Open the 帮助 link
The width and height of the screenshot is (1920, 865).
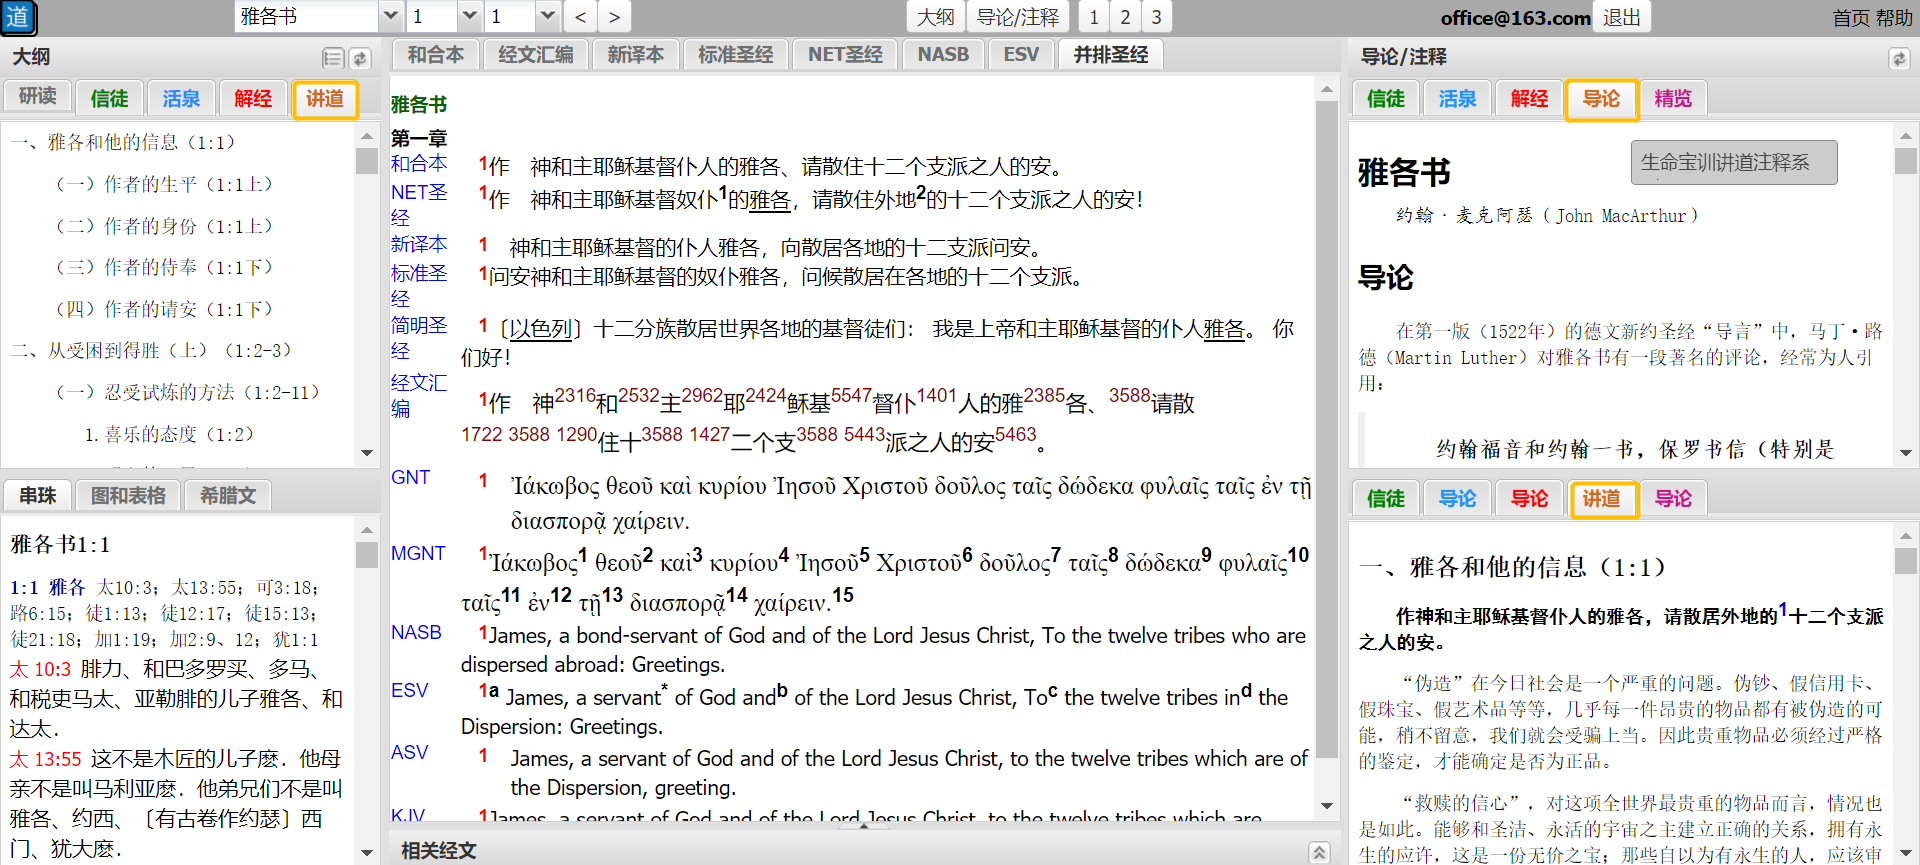pyautogui.click(x=1894, y=18)
